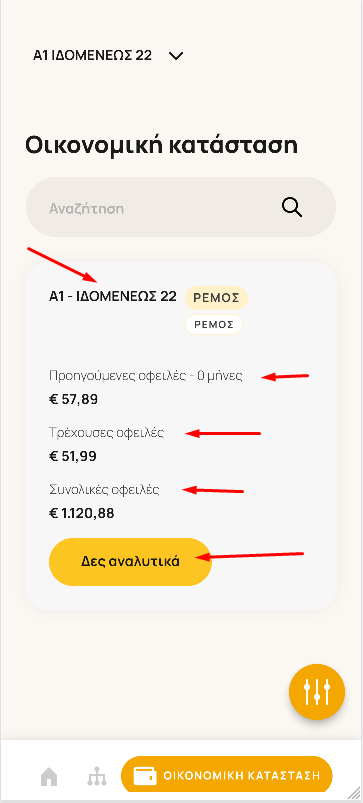Click the wallet icon in bottom bar
The height and width of the screenshot is (803, 363).
point(145,775)
